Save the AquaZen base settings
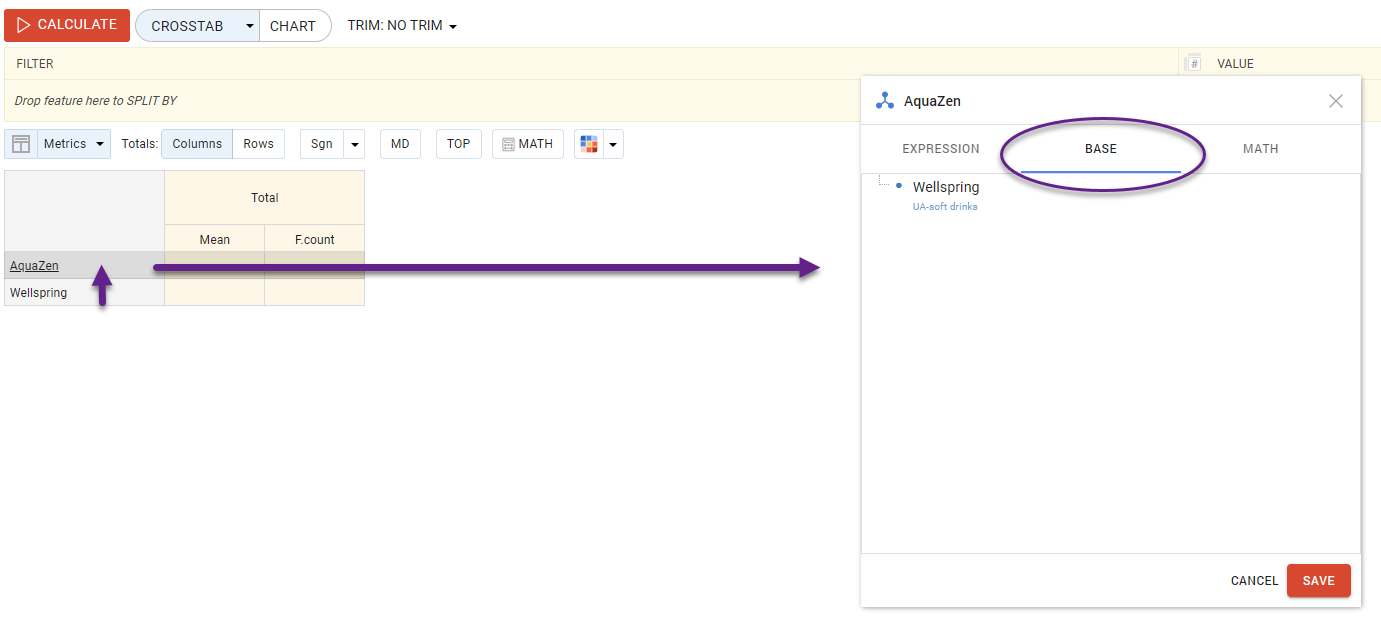Viewport: 1381px width, 630px height. tap(1318, 581)
